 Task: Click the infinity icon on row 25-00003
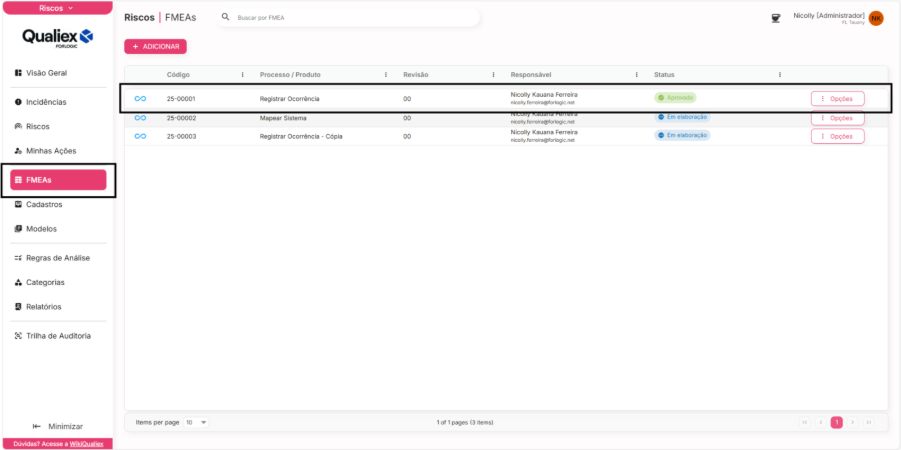click(140, 136)
